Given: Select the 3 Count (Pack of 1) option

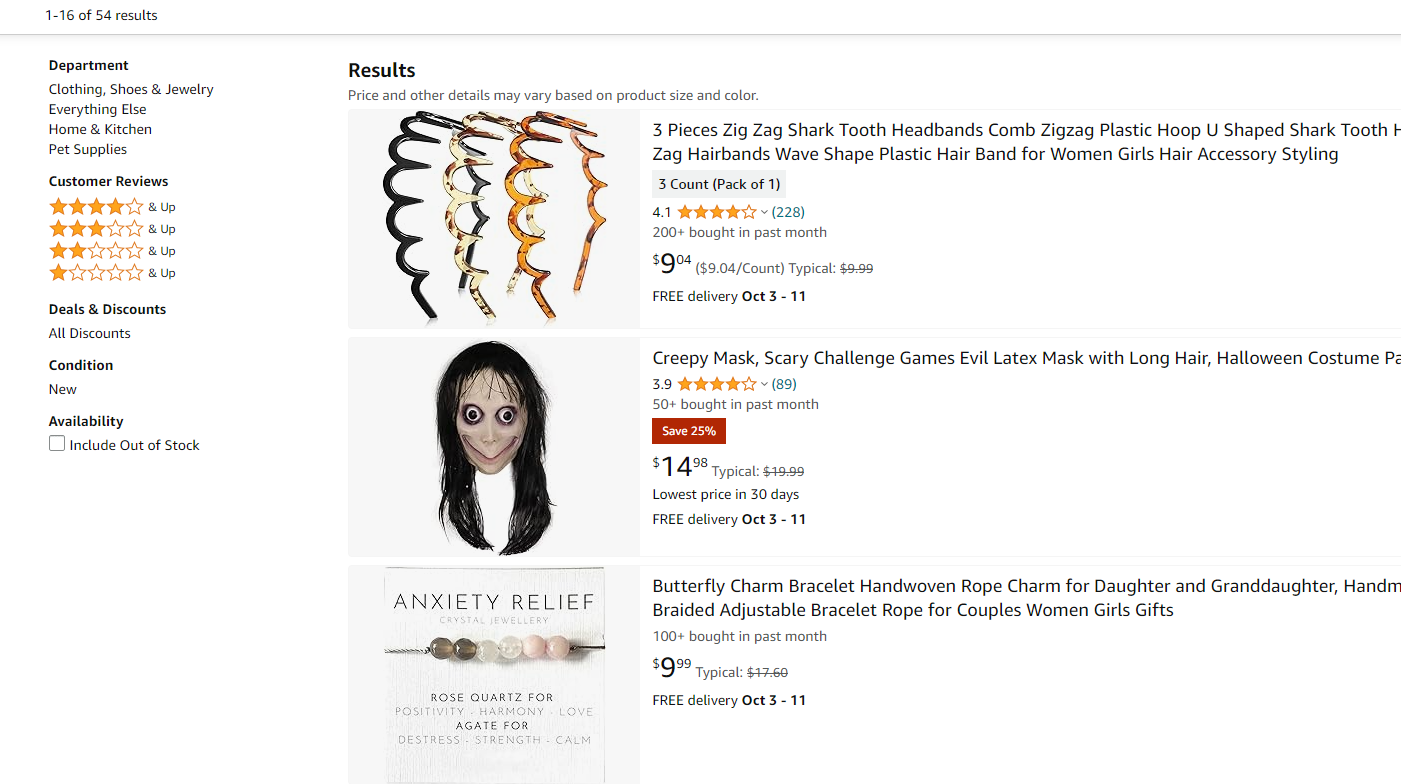Looking at the screenshot, I should coord(718,184).
